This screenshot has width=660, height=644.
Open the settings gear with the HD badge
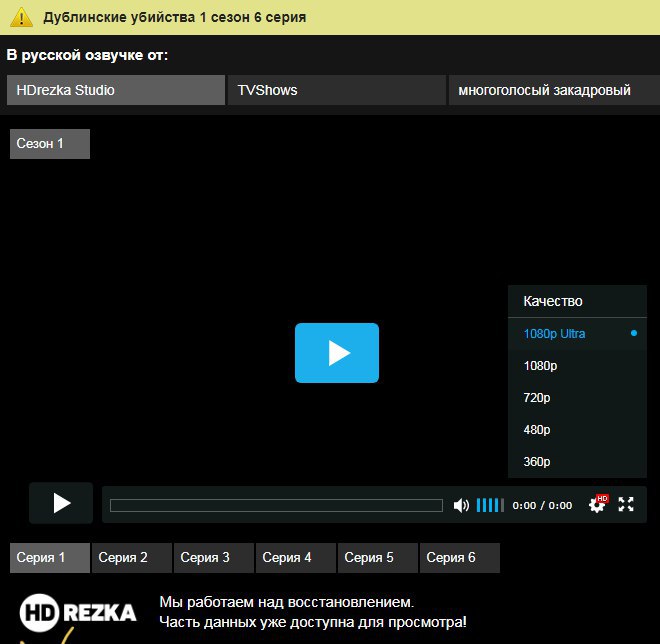598,503
